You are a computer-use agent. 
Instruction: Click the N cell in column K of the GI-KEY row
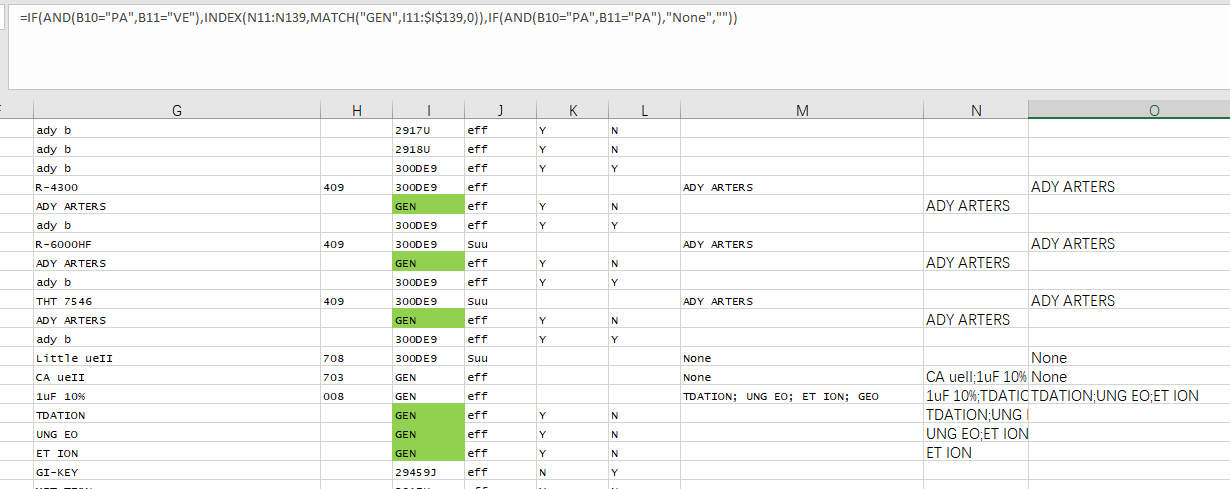click(x=573, y=472)
